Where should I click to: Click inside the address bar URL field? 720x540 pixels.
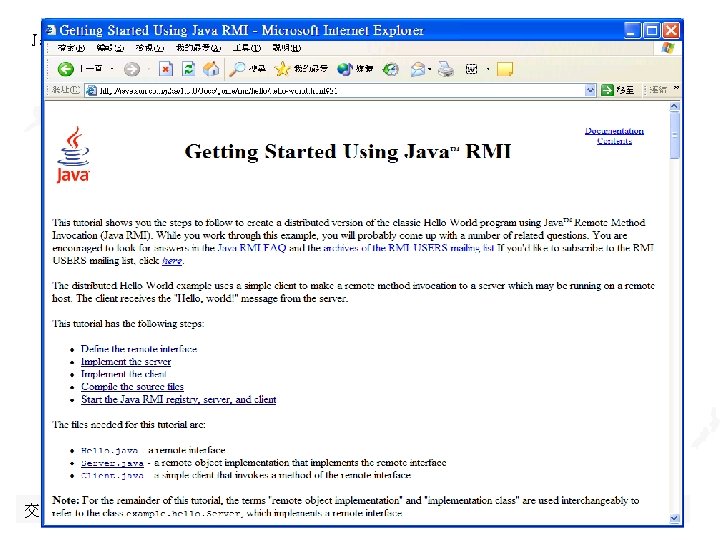(341, 90)
